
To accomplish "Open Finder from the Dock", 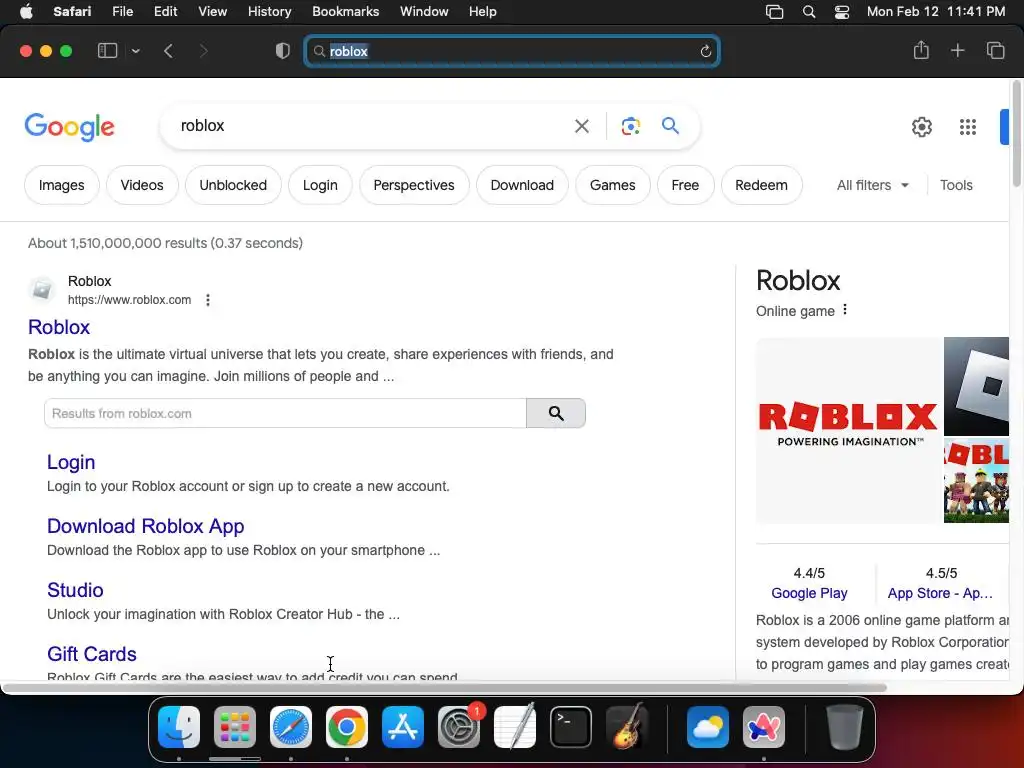I will pos(179,727).
